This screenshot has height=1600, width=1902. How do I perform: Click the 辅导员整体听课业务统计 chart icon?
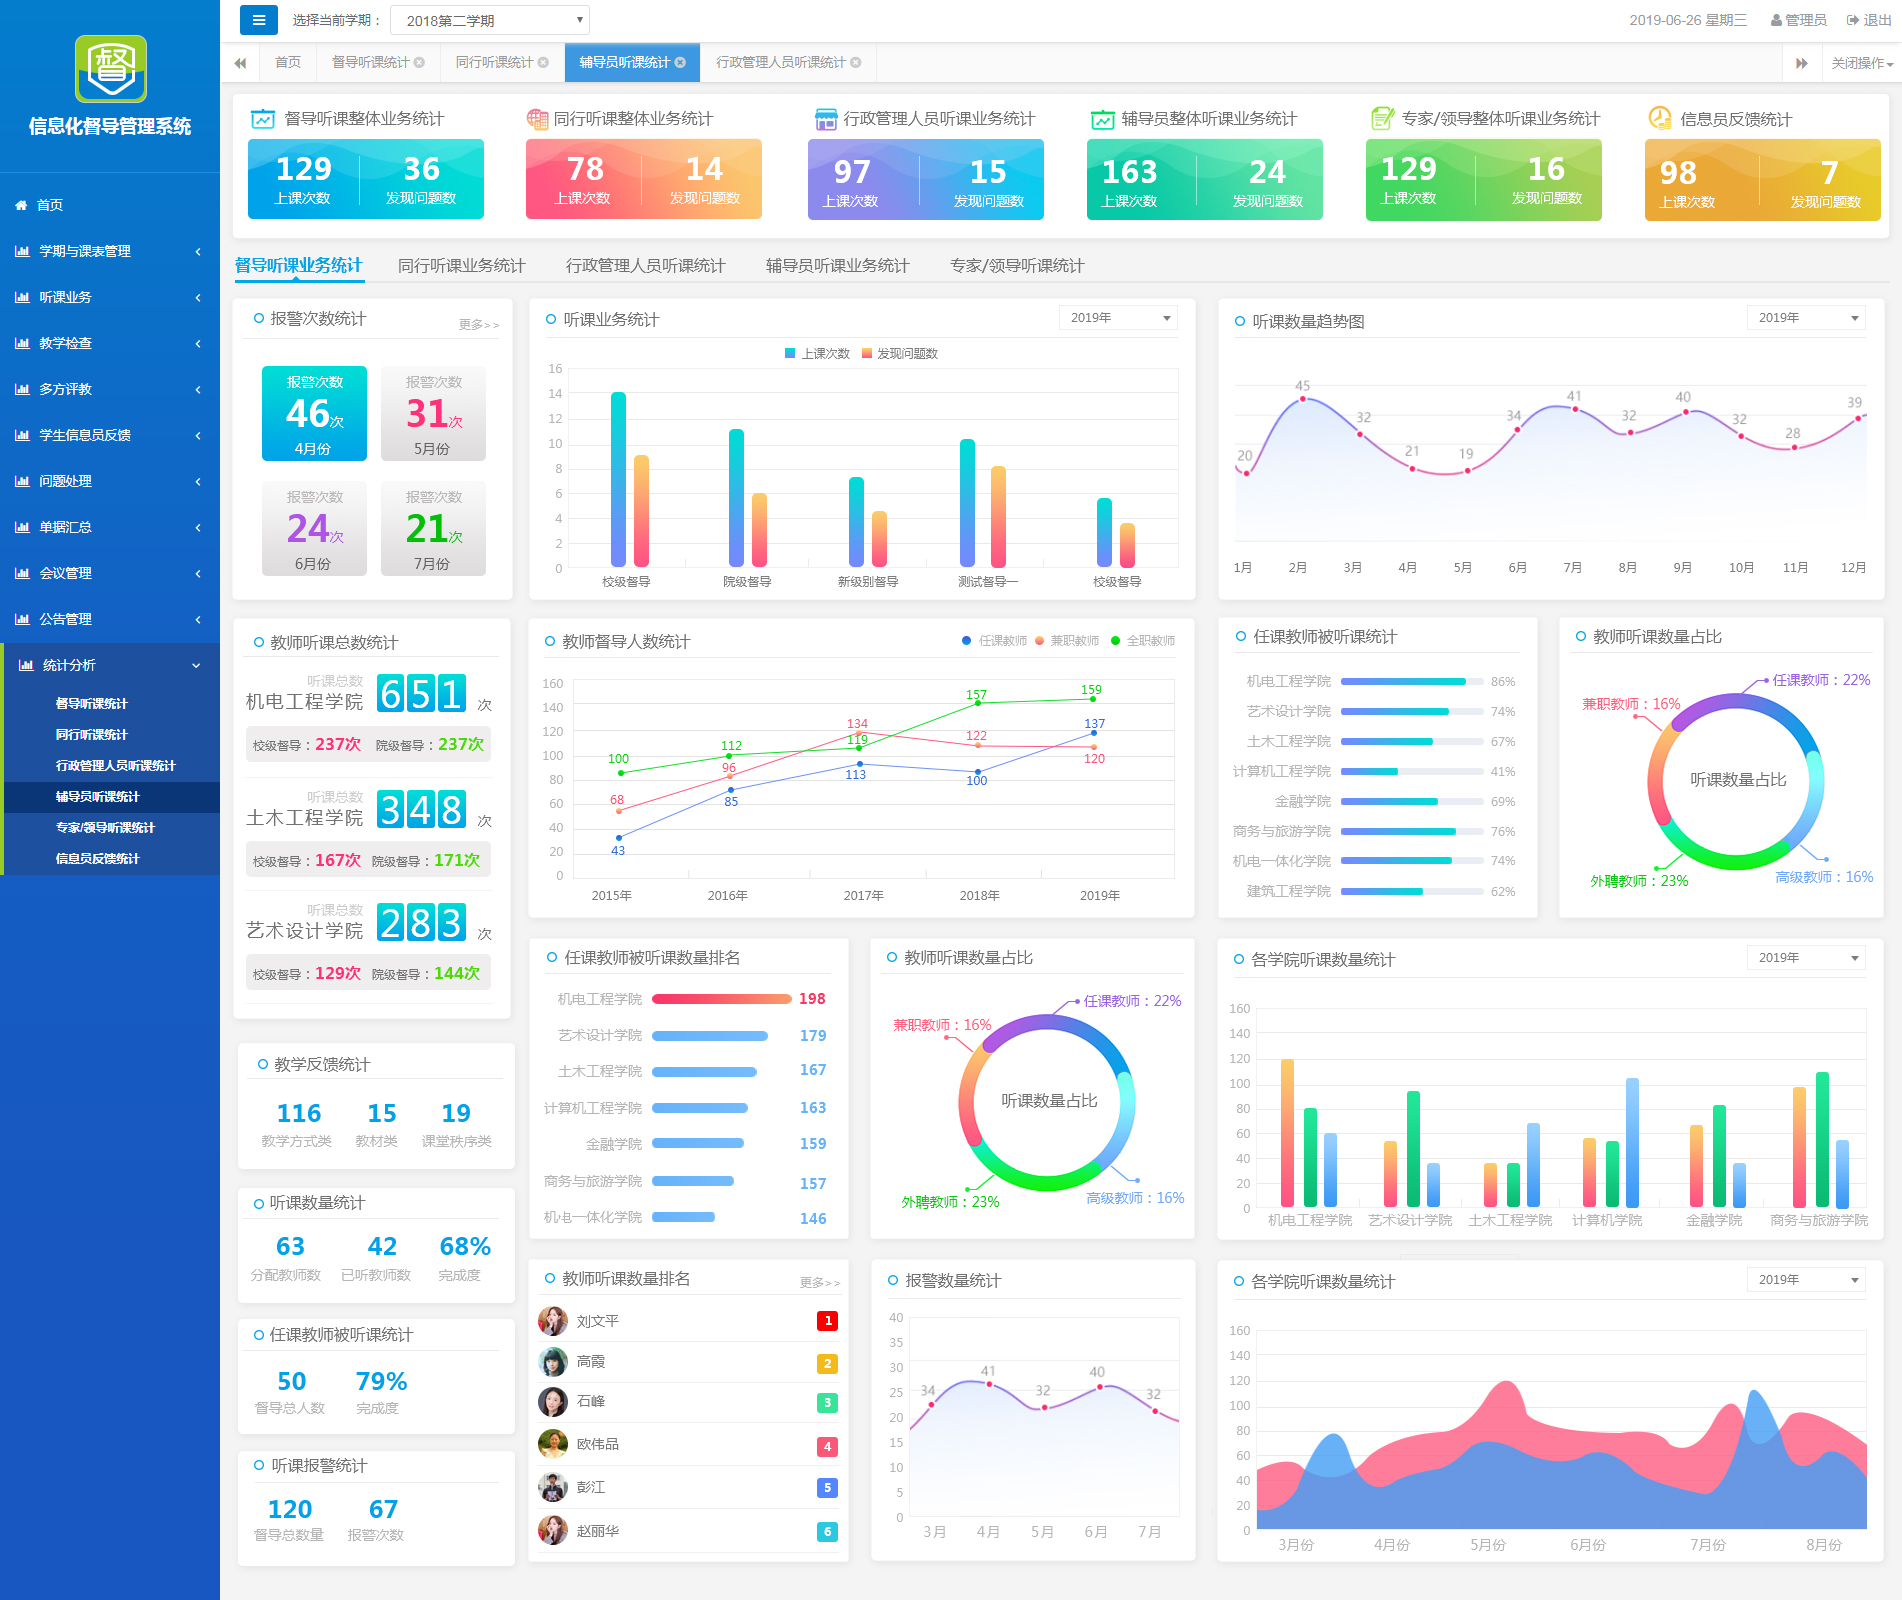pyautogui.click(x=1102, y=119)
